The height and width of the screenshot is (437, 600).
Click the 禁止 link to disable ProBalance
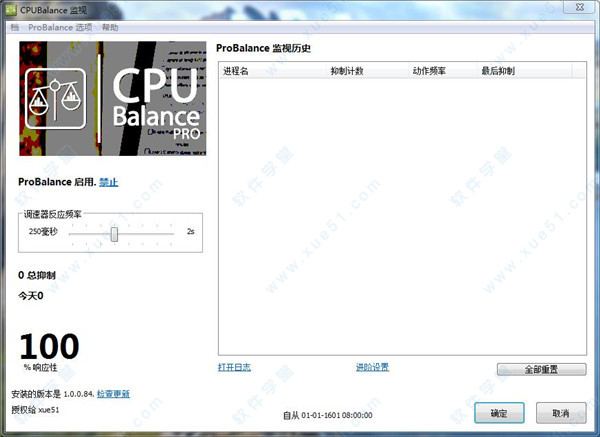[109, 182]
